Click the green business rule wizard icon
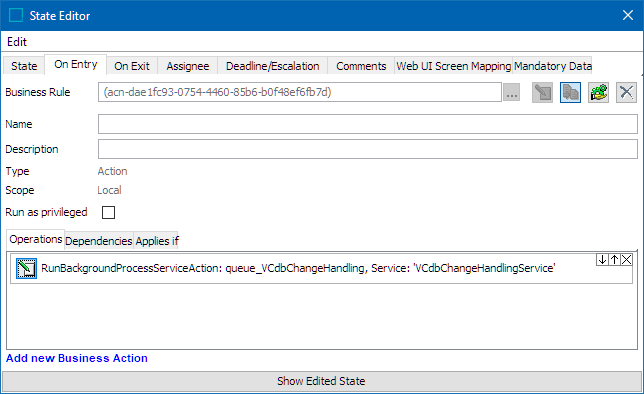The height and width of the screenshot is (394, 644). 598,92
